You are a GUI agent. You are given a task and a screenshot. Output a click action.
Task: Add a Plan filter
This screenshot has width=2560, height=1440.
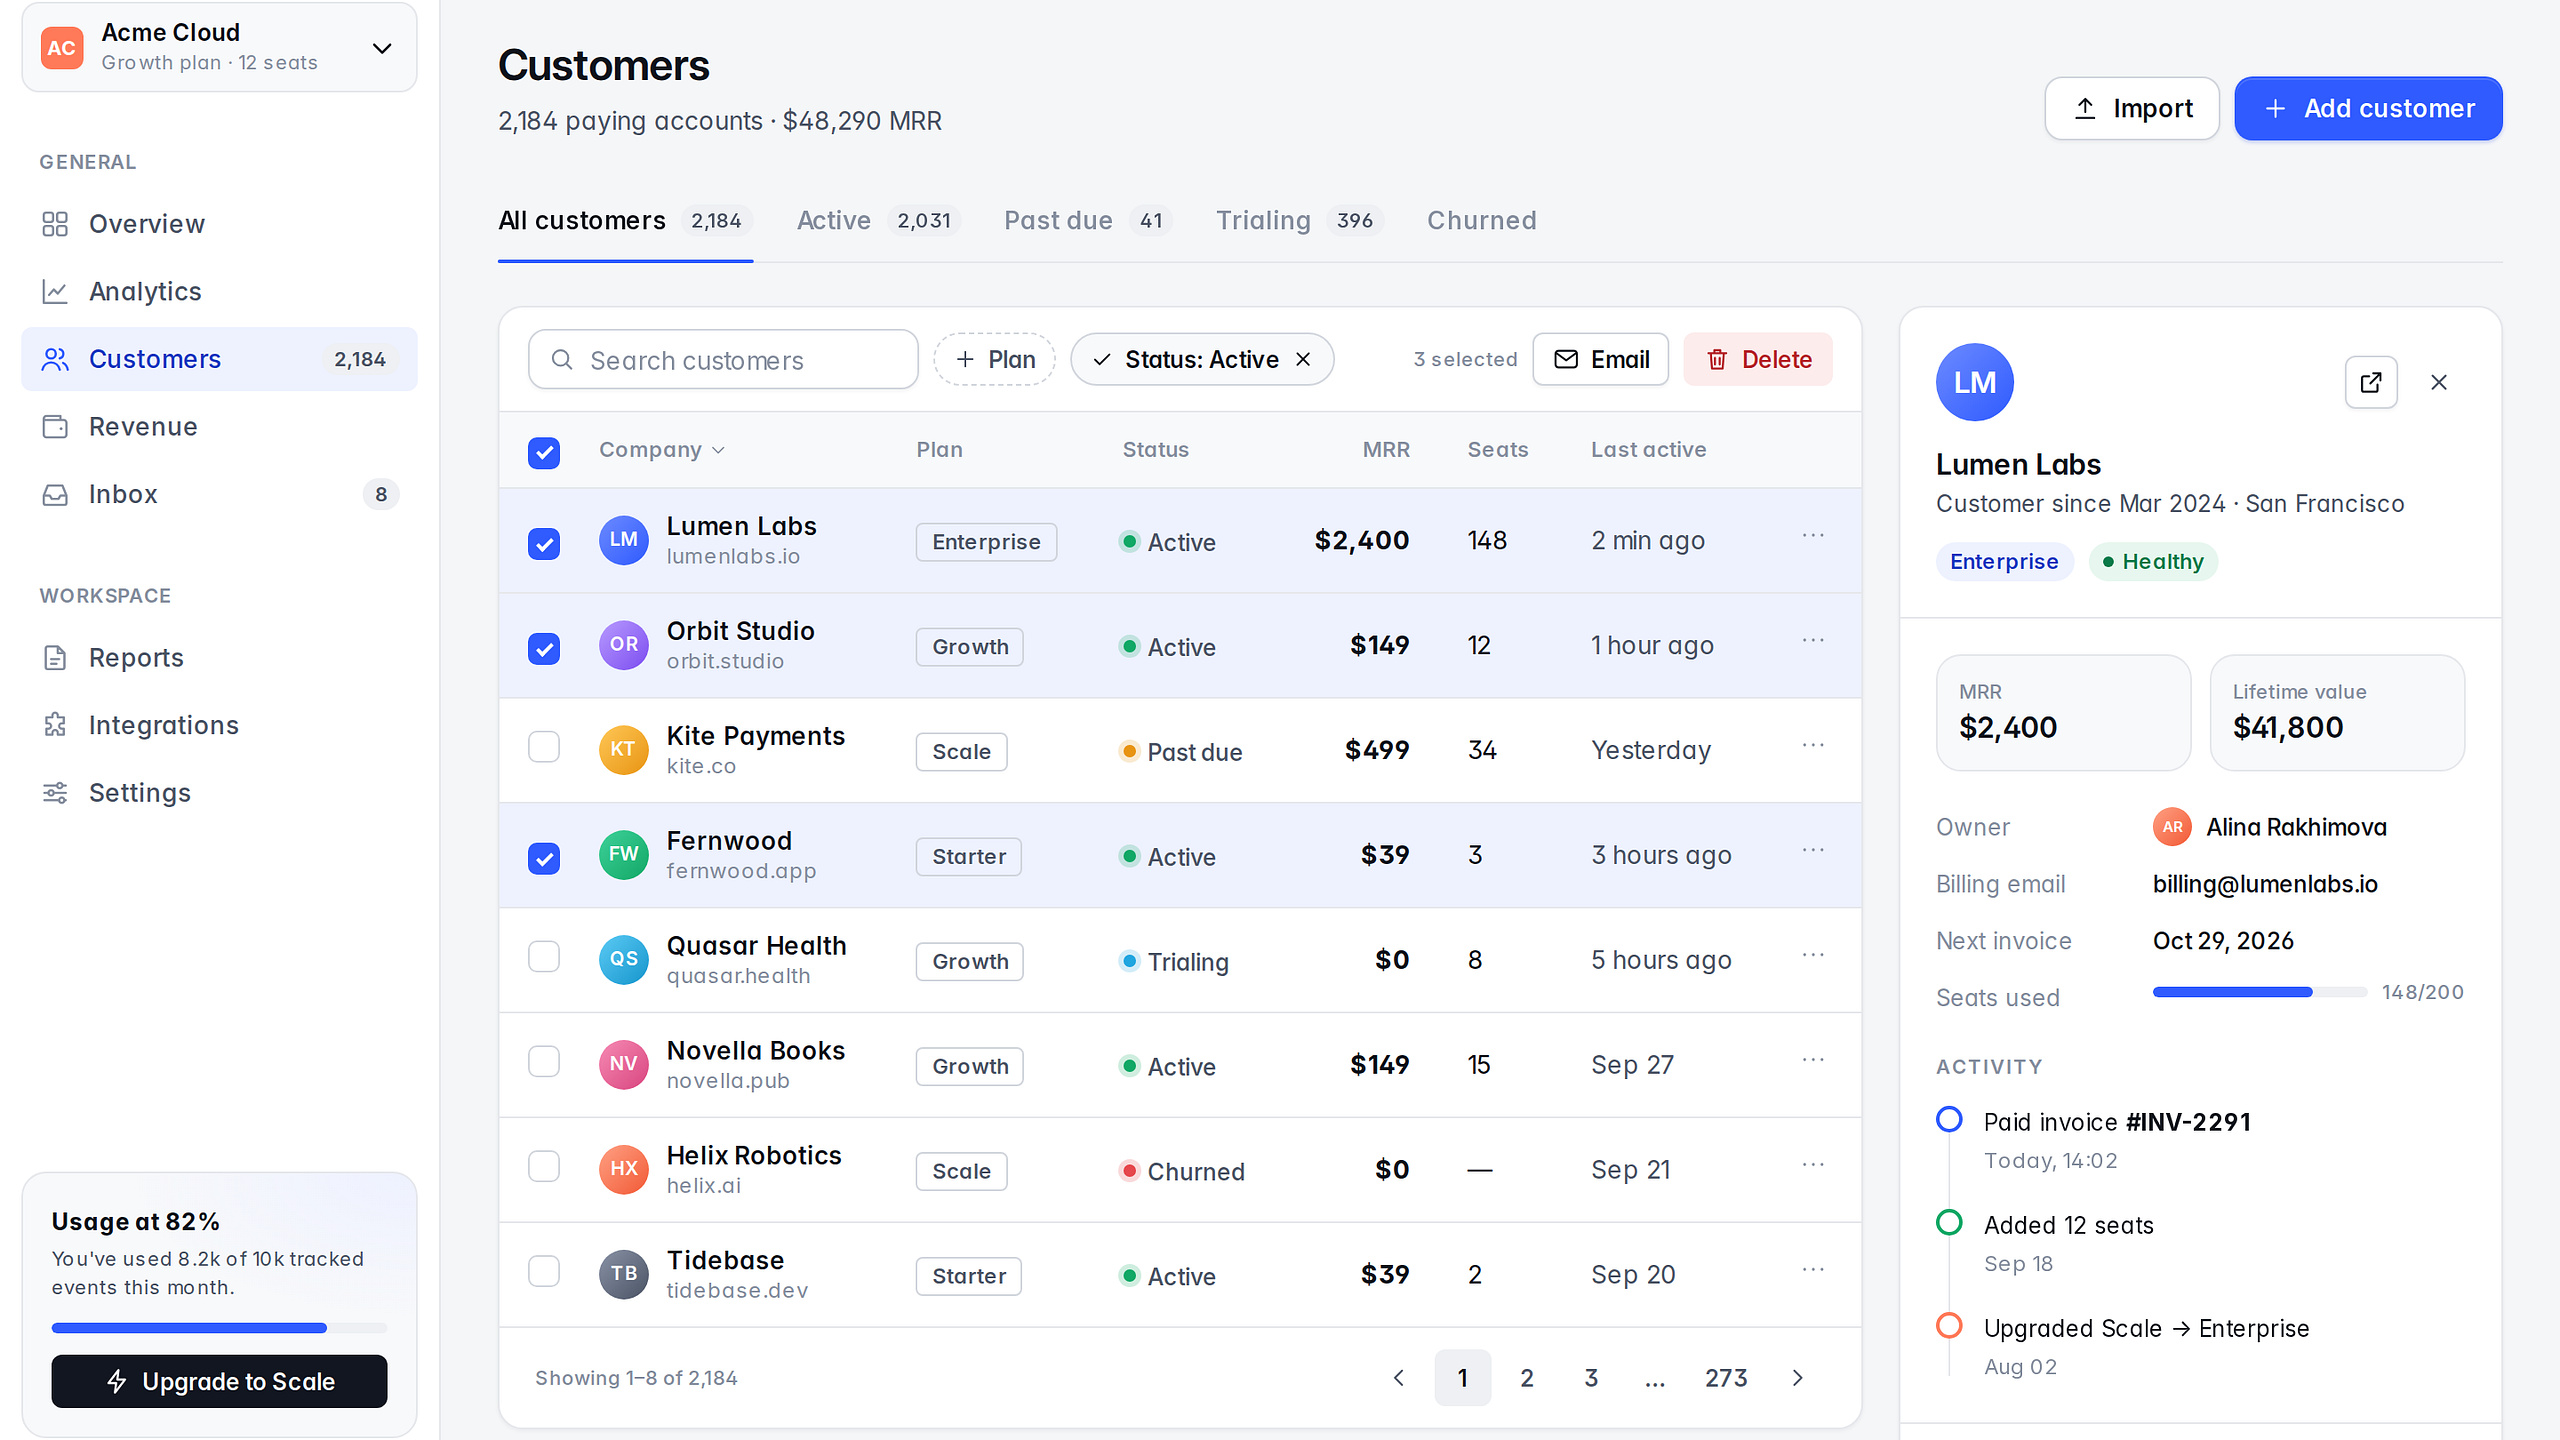pos(995,360)
